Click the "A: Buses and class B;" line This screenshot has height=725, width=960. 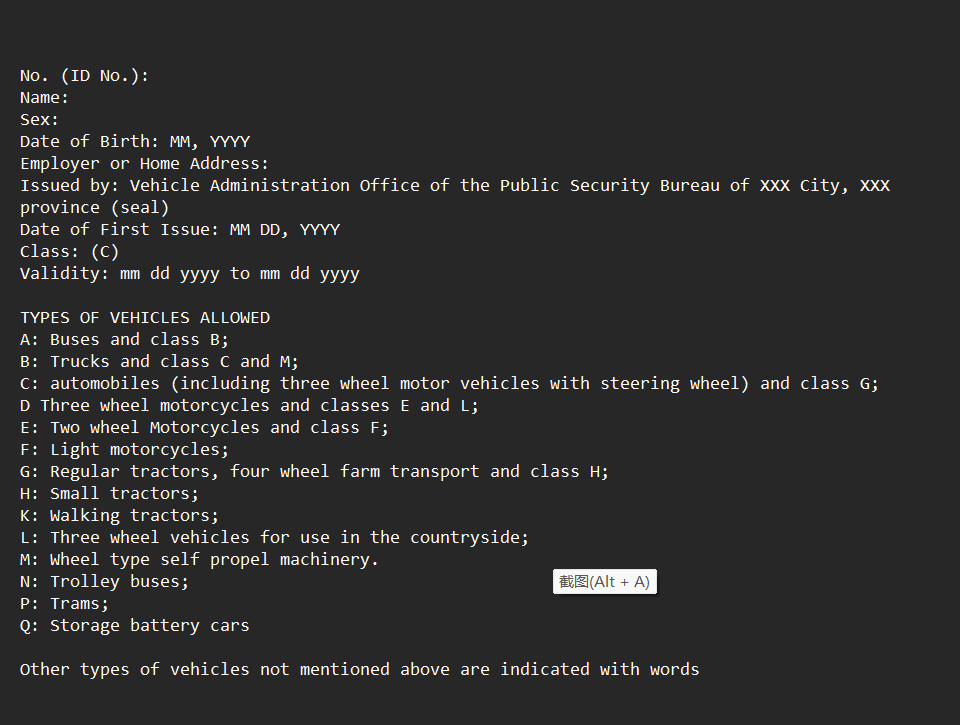click(125, 340)
